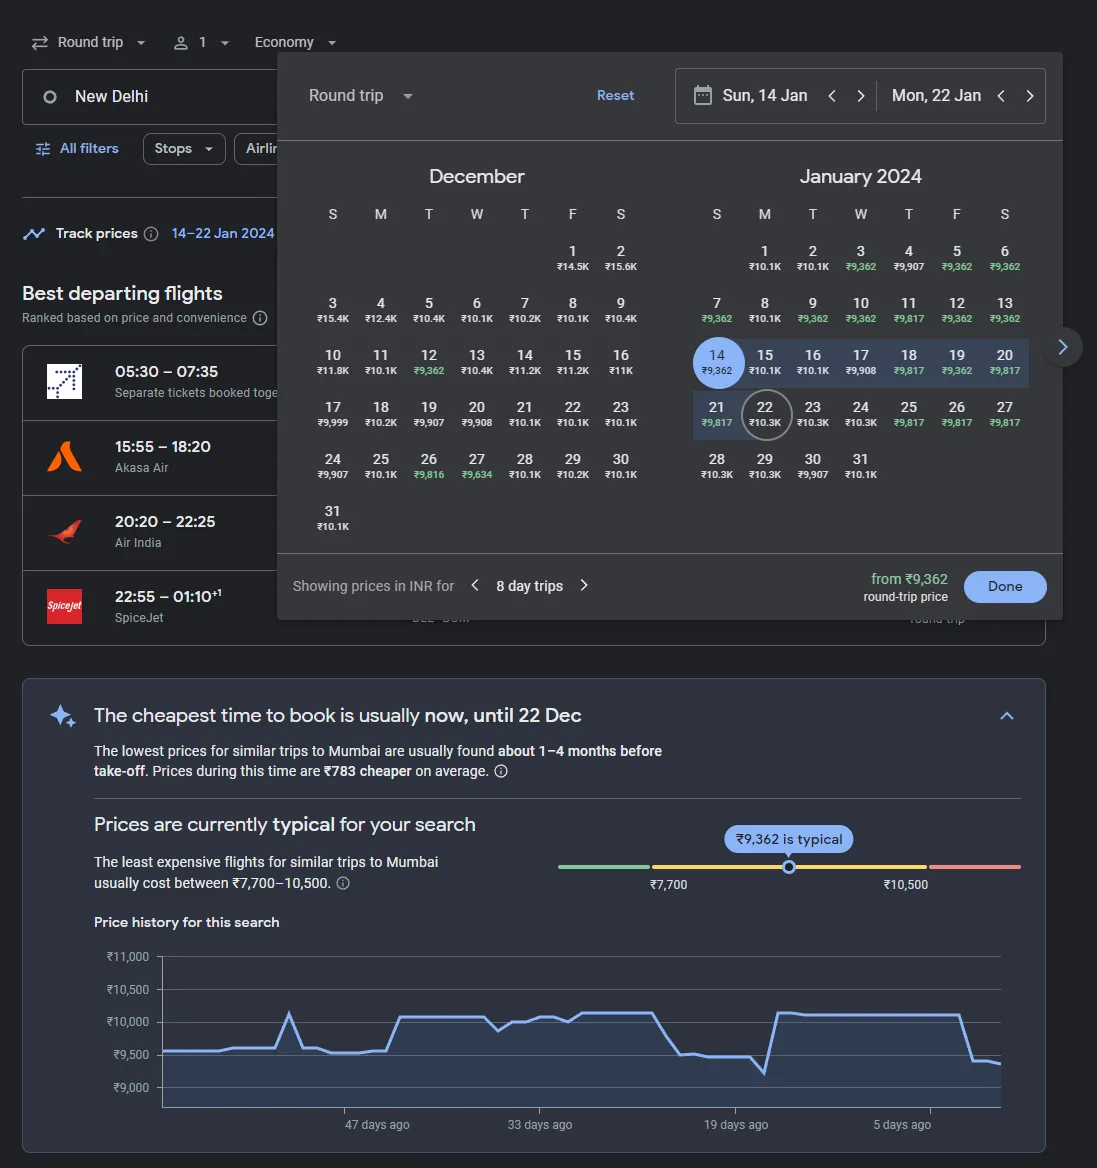
Task: Open the Round trip dropdown above New Delhi
Action: [x=89, y=42]
